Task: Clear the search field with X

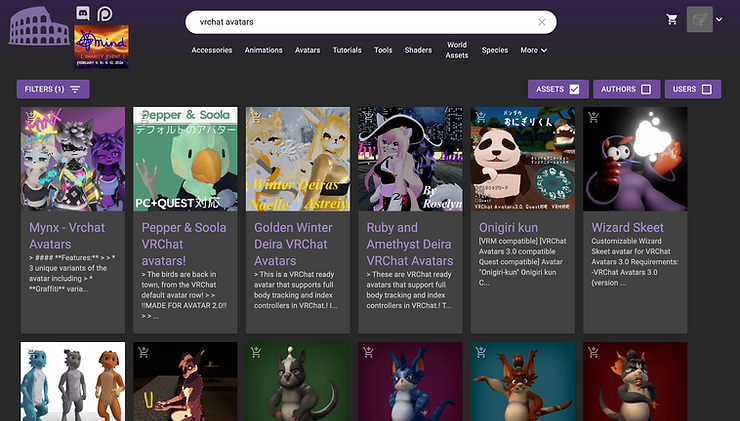Action: [542, 22]
